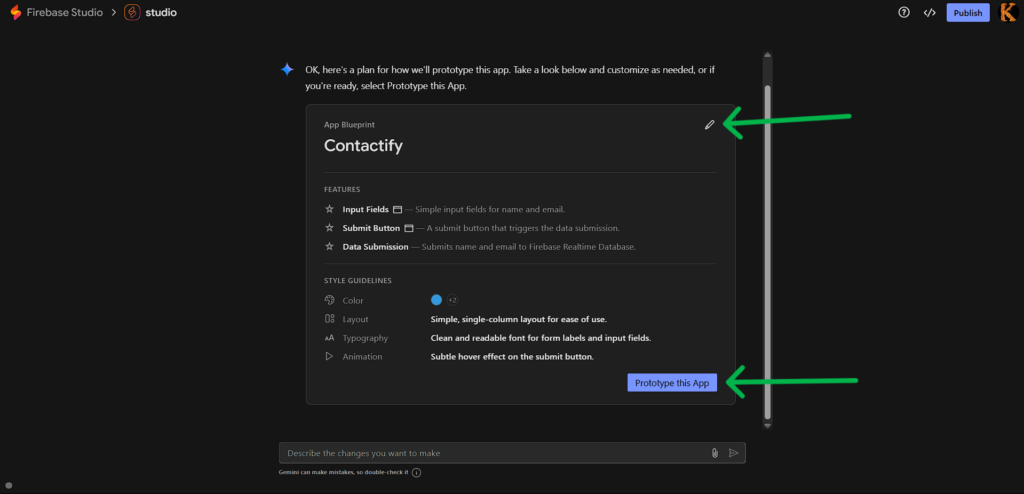Click the star icon beside Submit Button
Screen dimensions: 1024x494
pyautogui.click(x=329, y=228)
